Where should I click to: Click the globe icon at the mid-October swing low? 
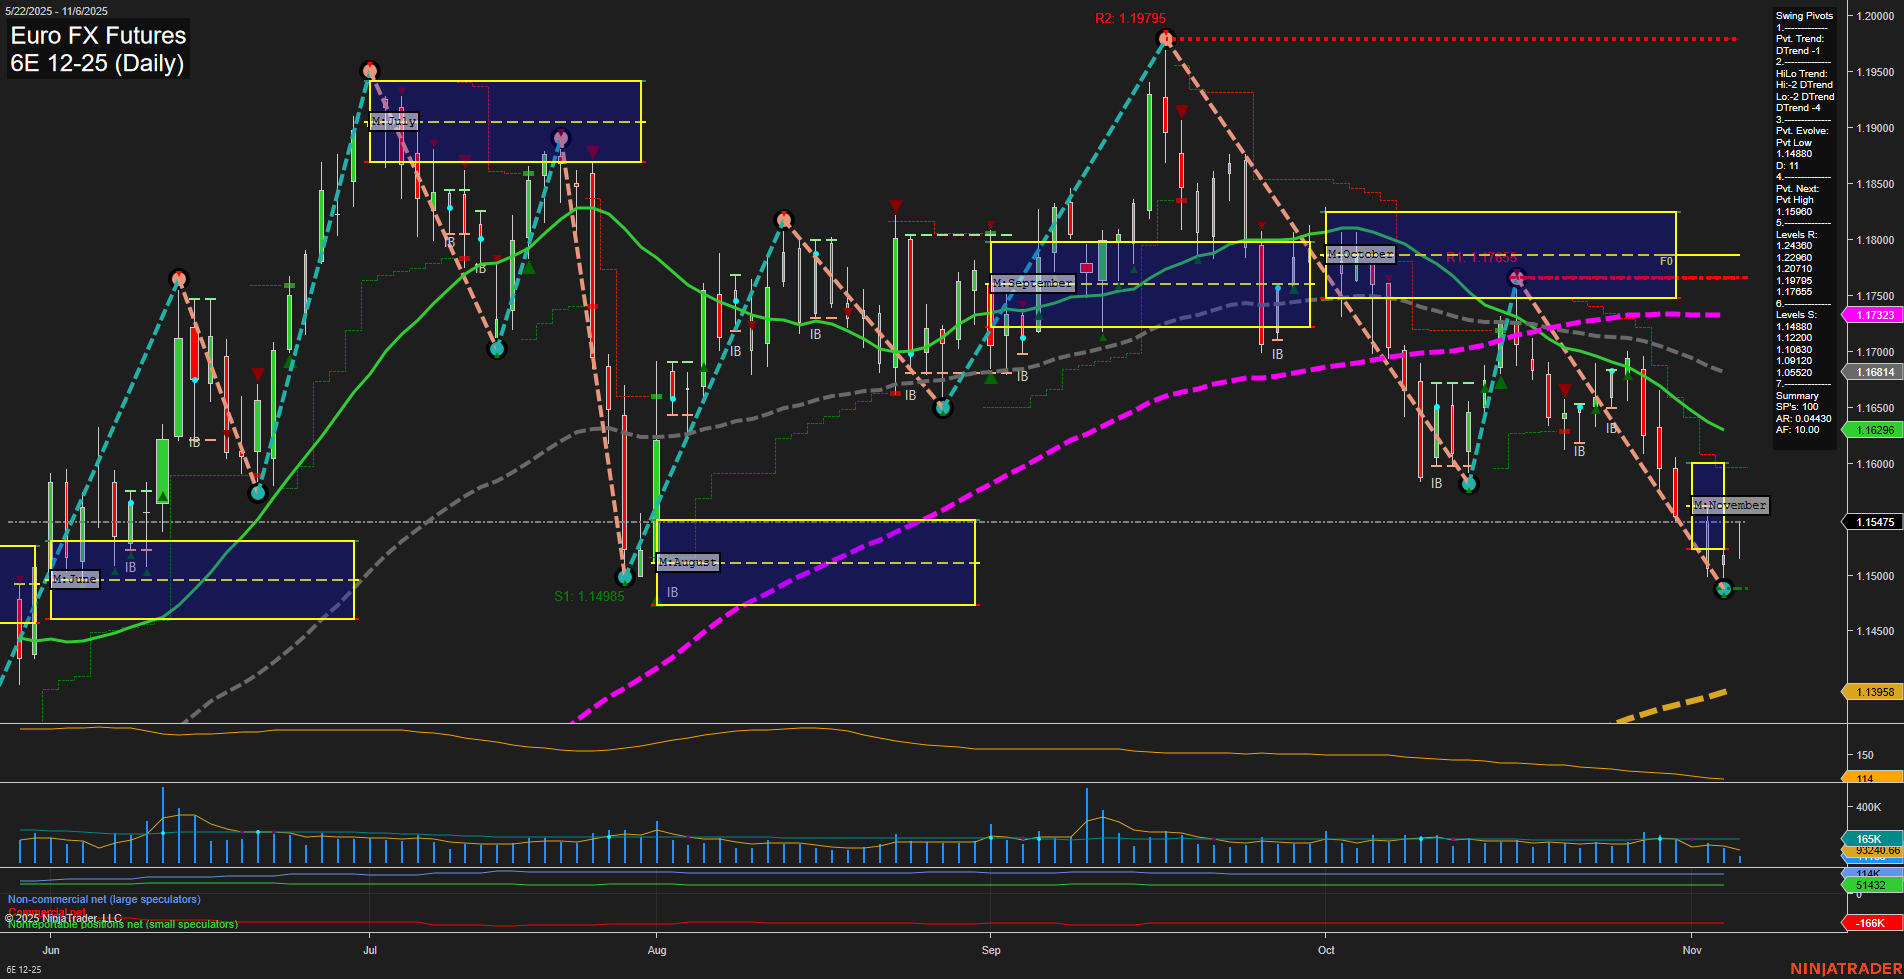pos(1468,484)
